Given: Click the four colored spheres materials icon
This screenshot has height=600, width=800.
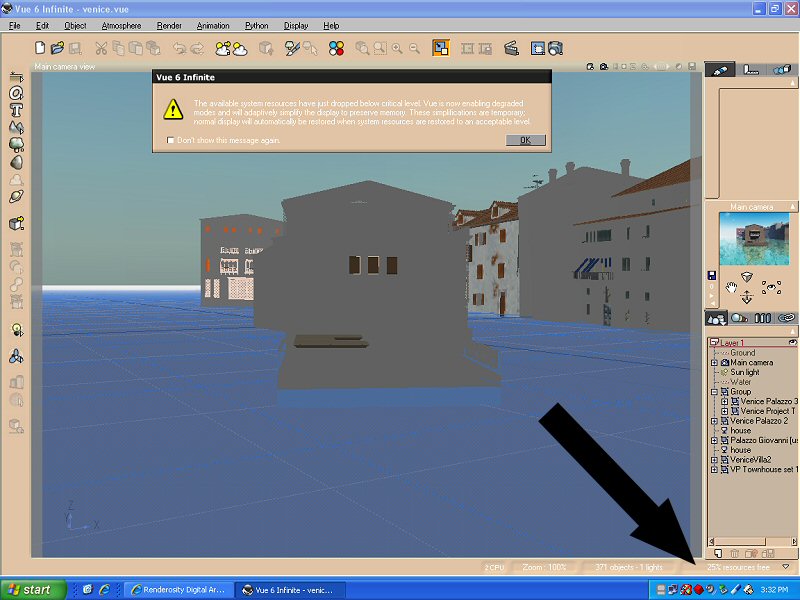Looking at the screenshot, I should [x=336, y=48].
